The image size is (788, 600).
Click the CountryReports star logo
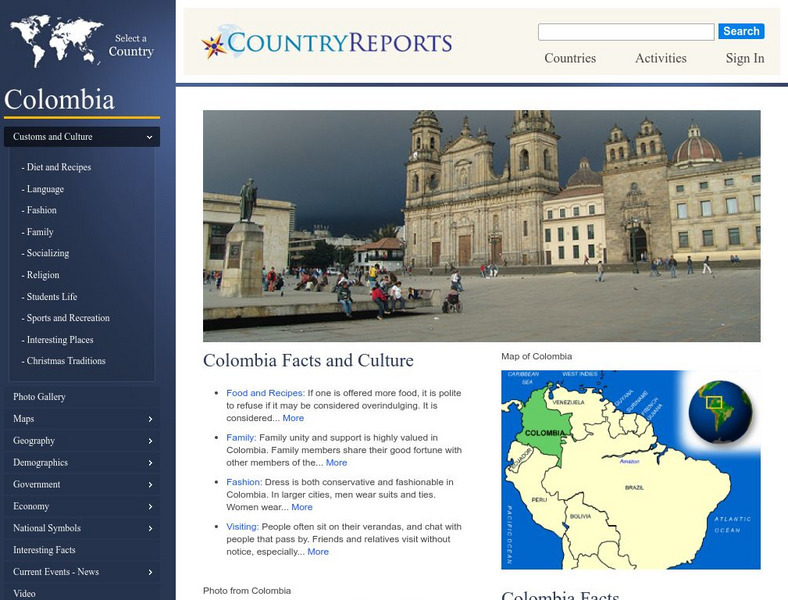point(213,44)
